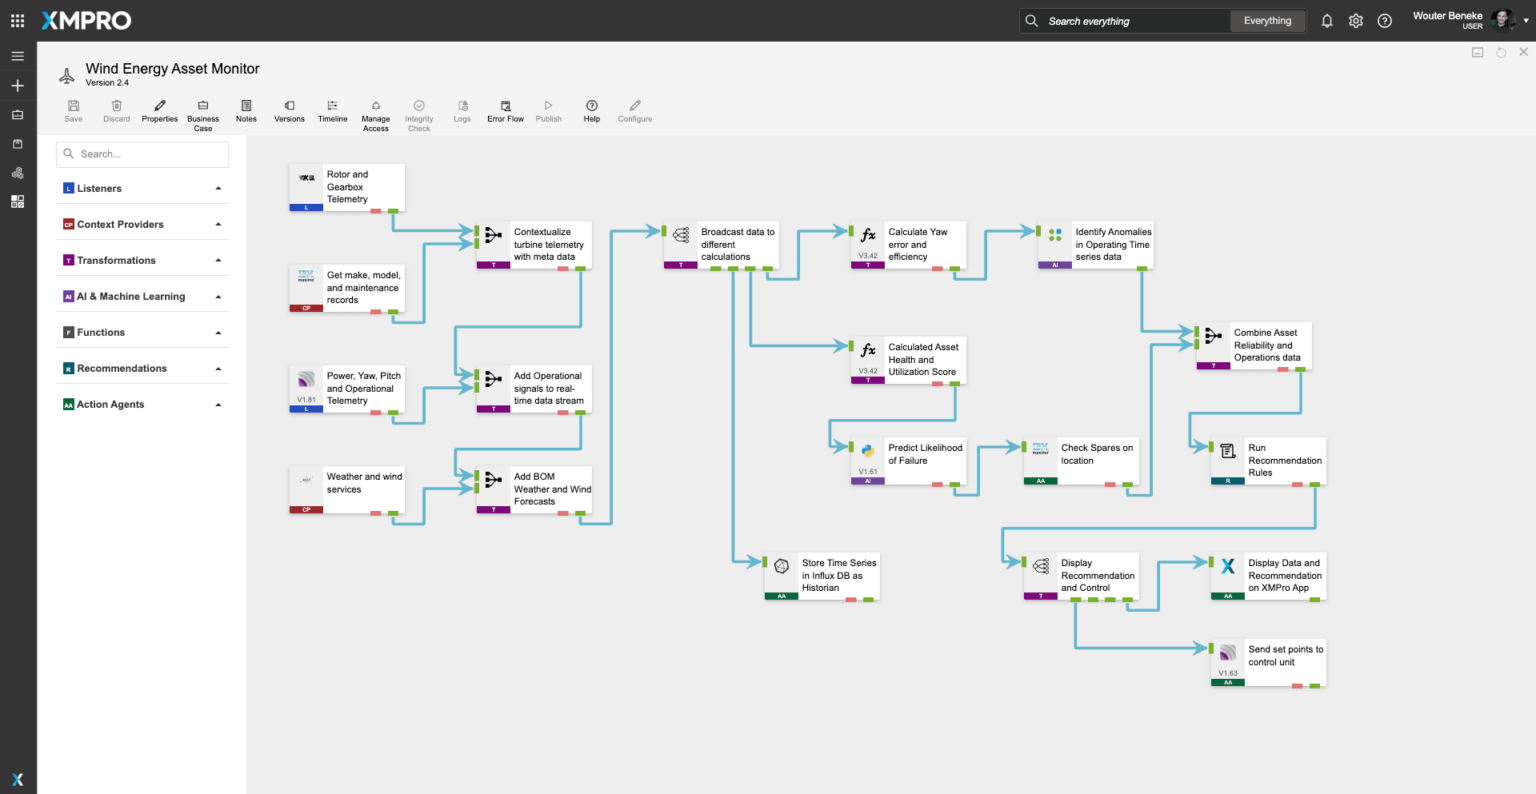Click the Help button in toolbar

click(x=592, y=110)
